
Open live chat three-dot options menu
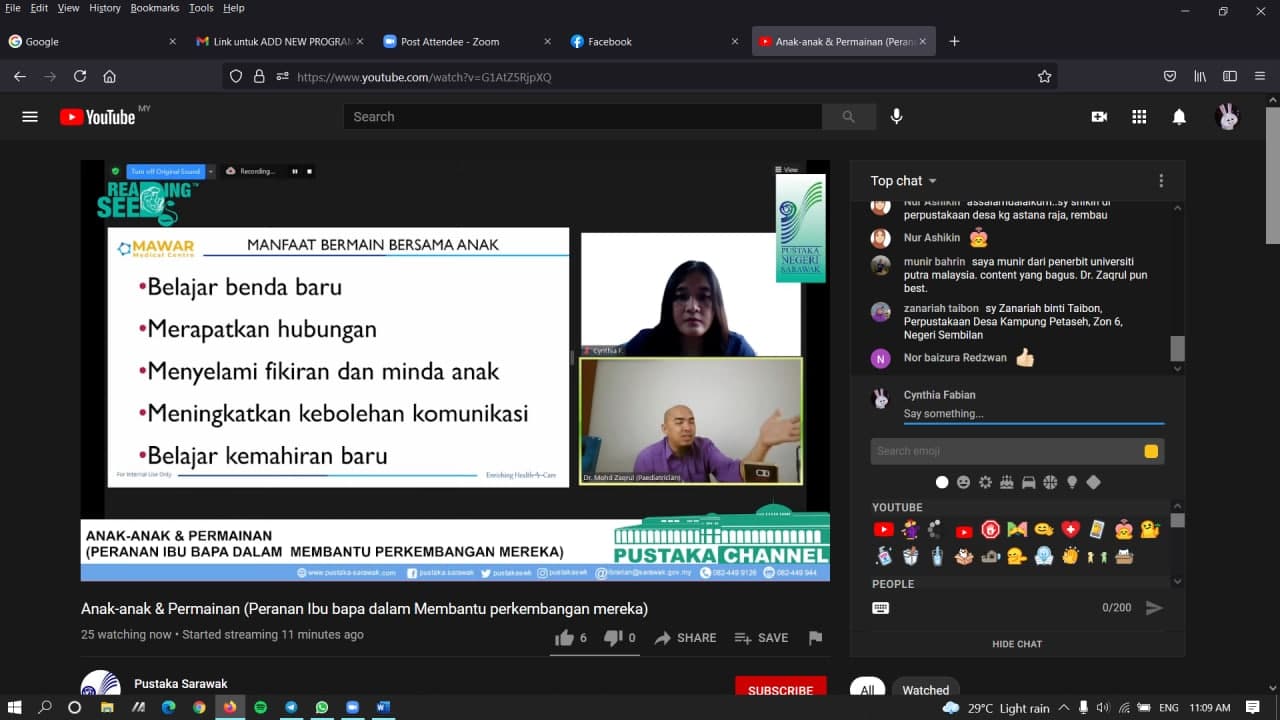tap(1161, 181)
